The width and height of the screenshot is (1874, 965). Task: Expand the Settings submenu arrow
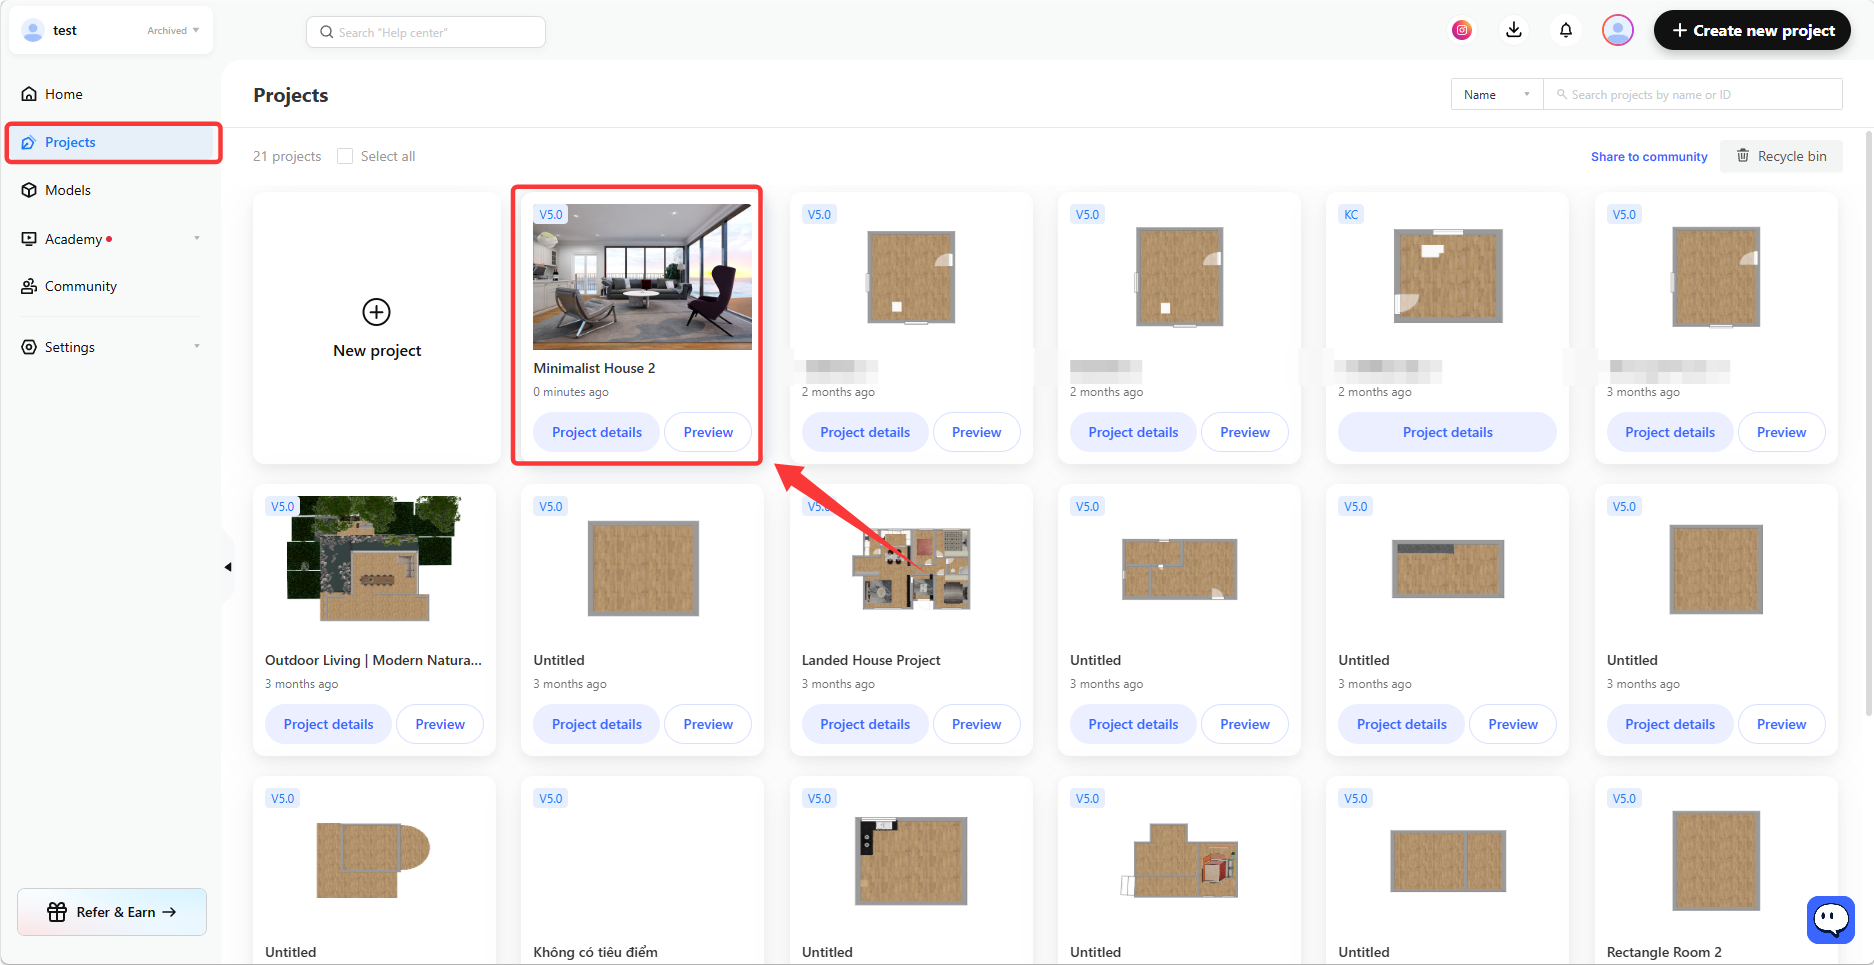coord(197,346)
